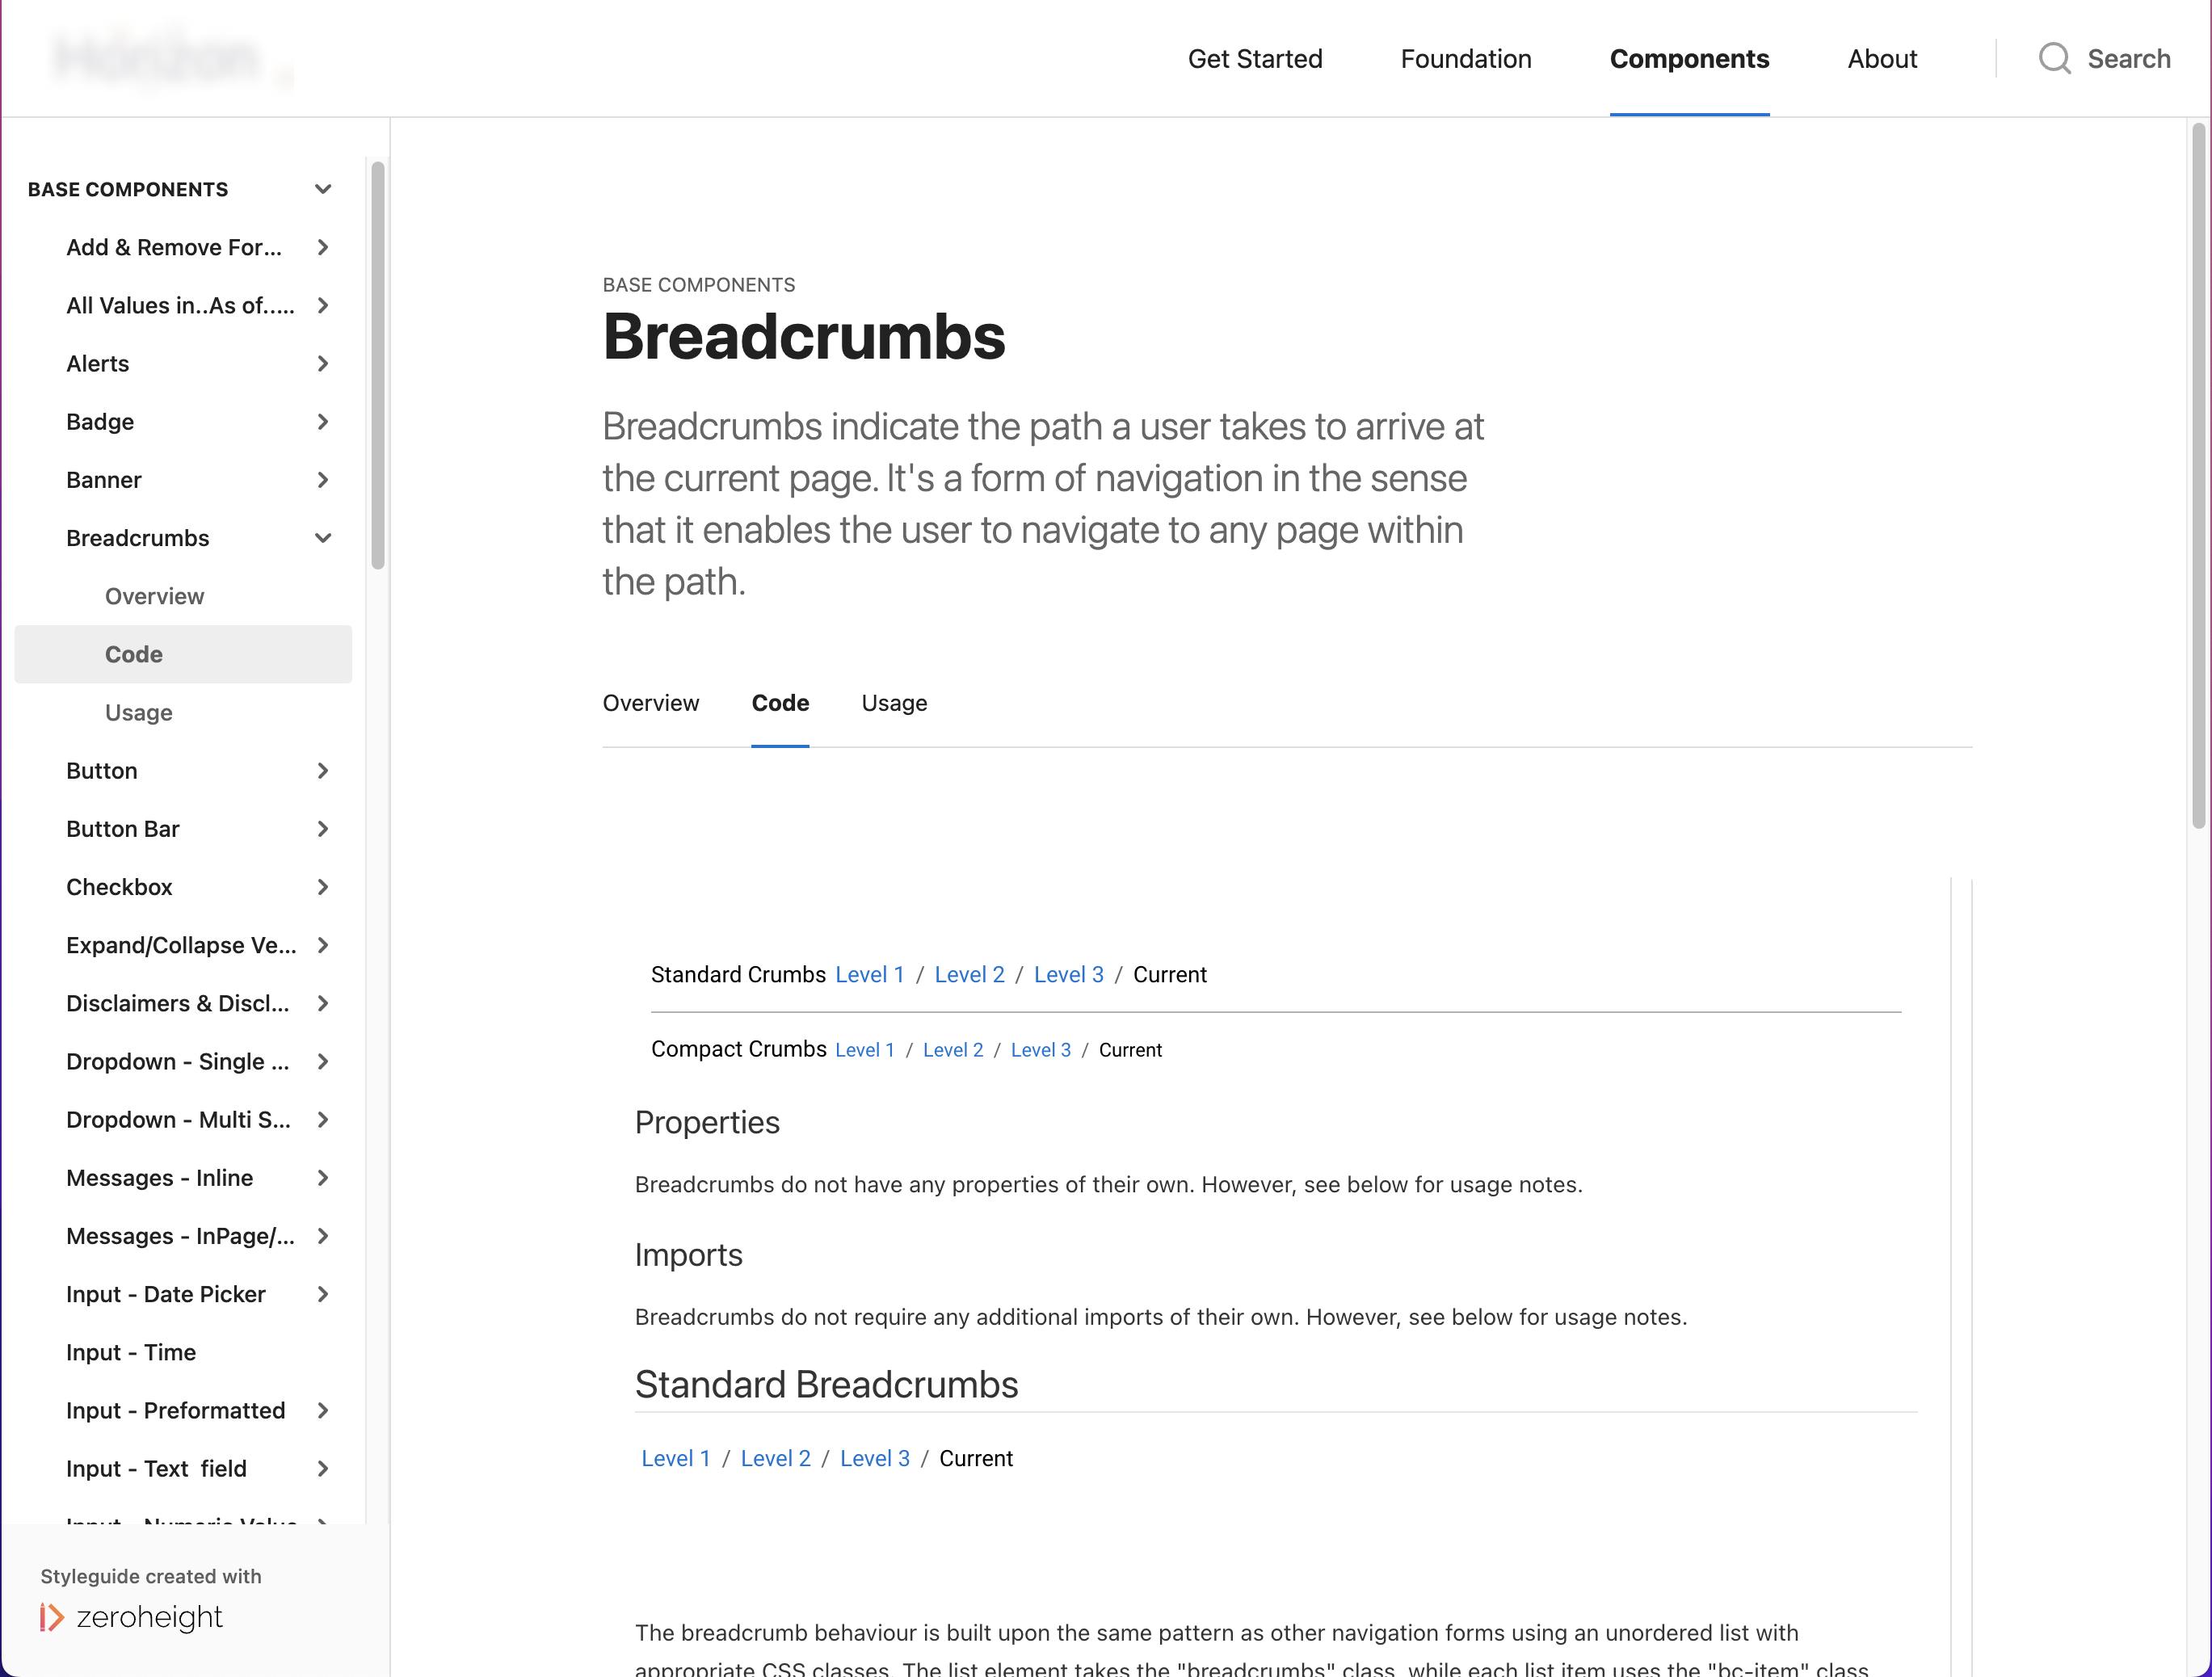
Task: Expand the Input - Text field chevron
Action: (x=322, y=1468)
